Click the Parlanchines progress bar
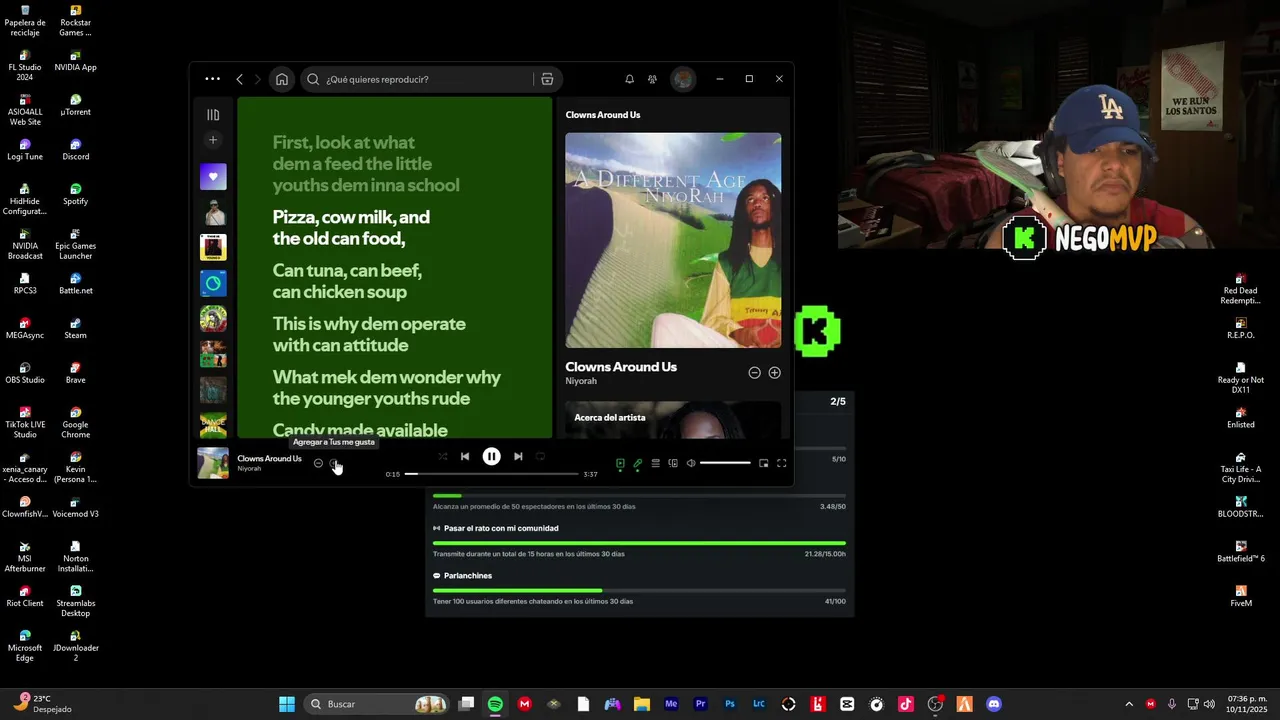 (639, 591)
